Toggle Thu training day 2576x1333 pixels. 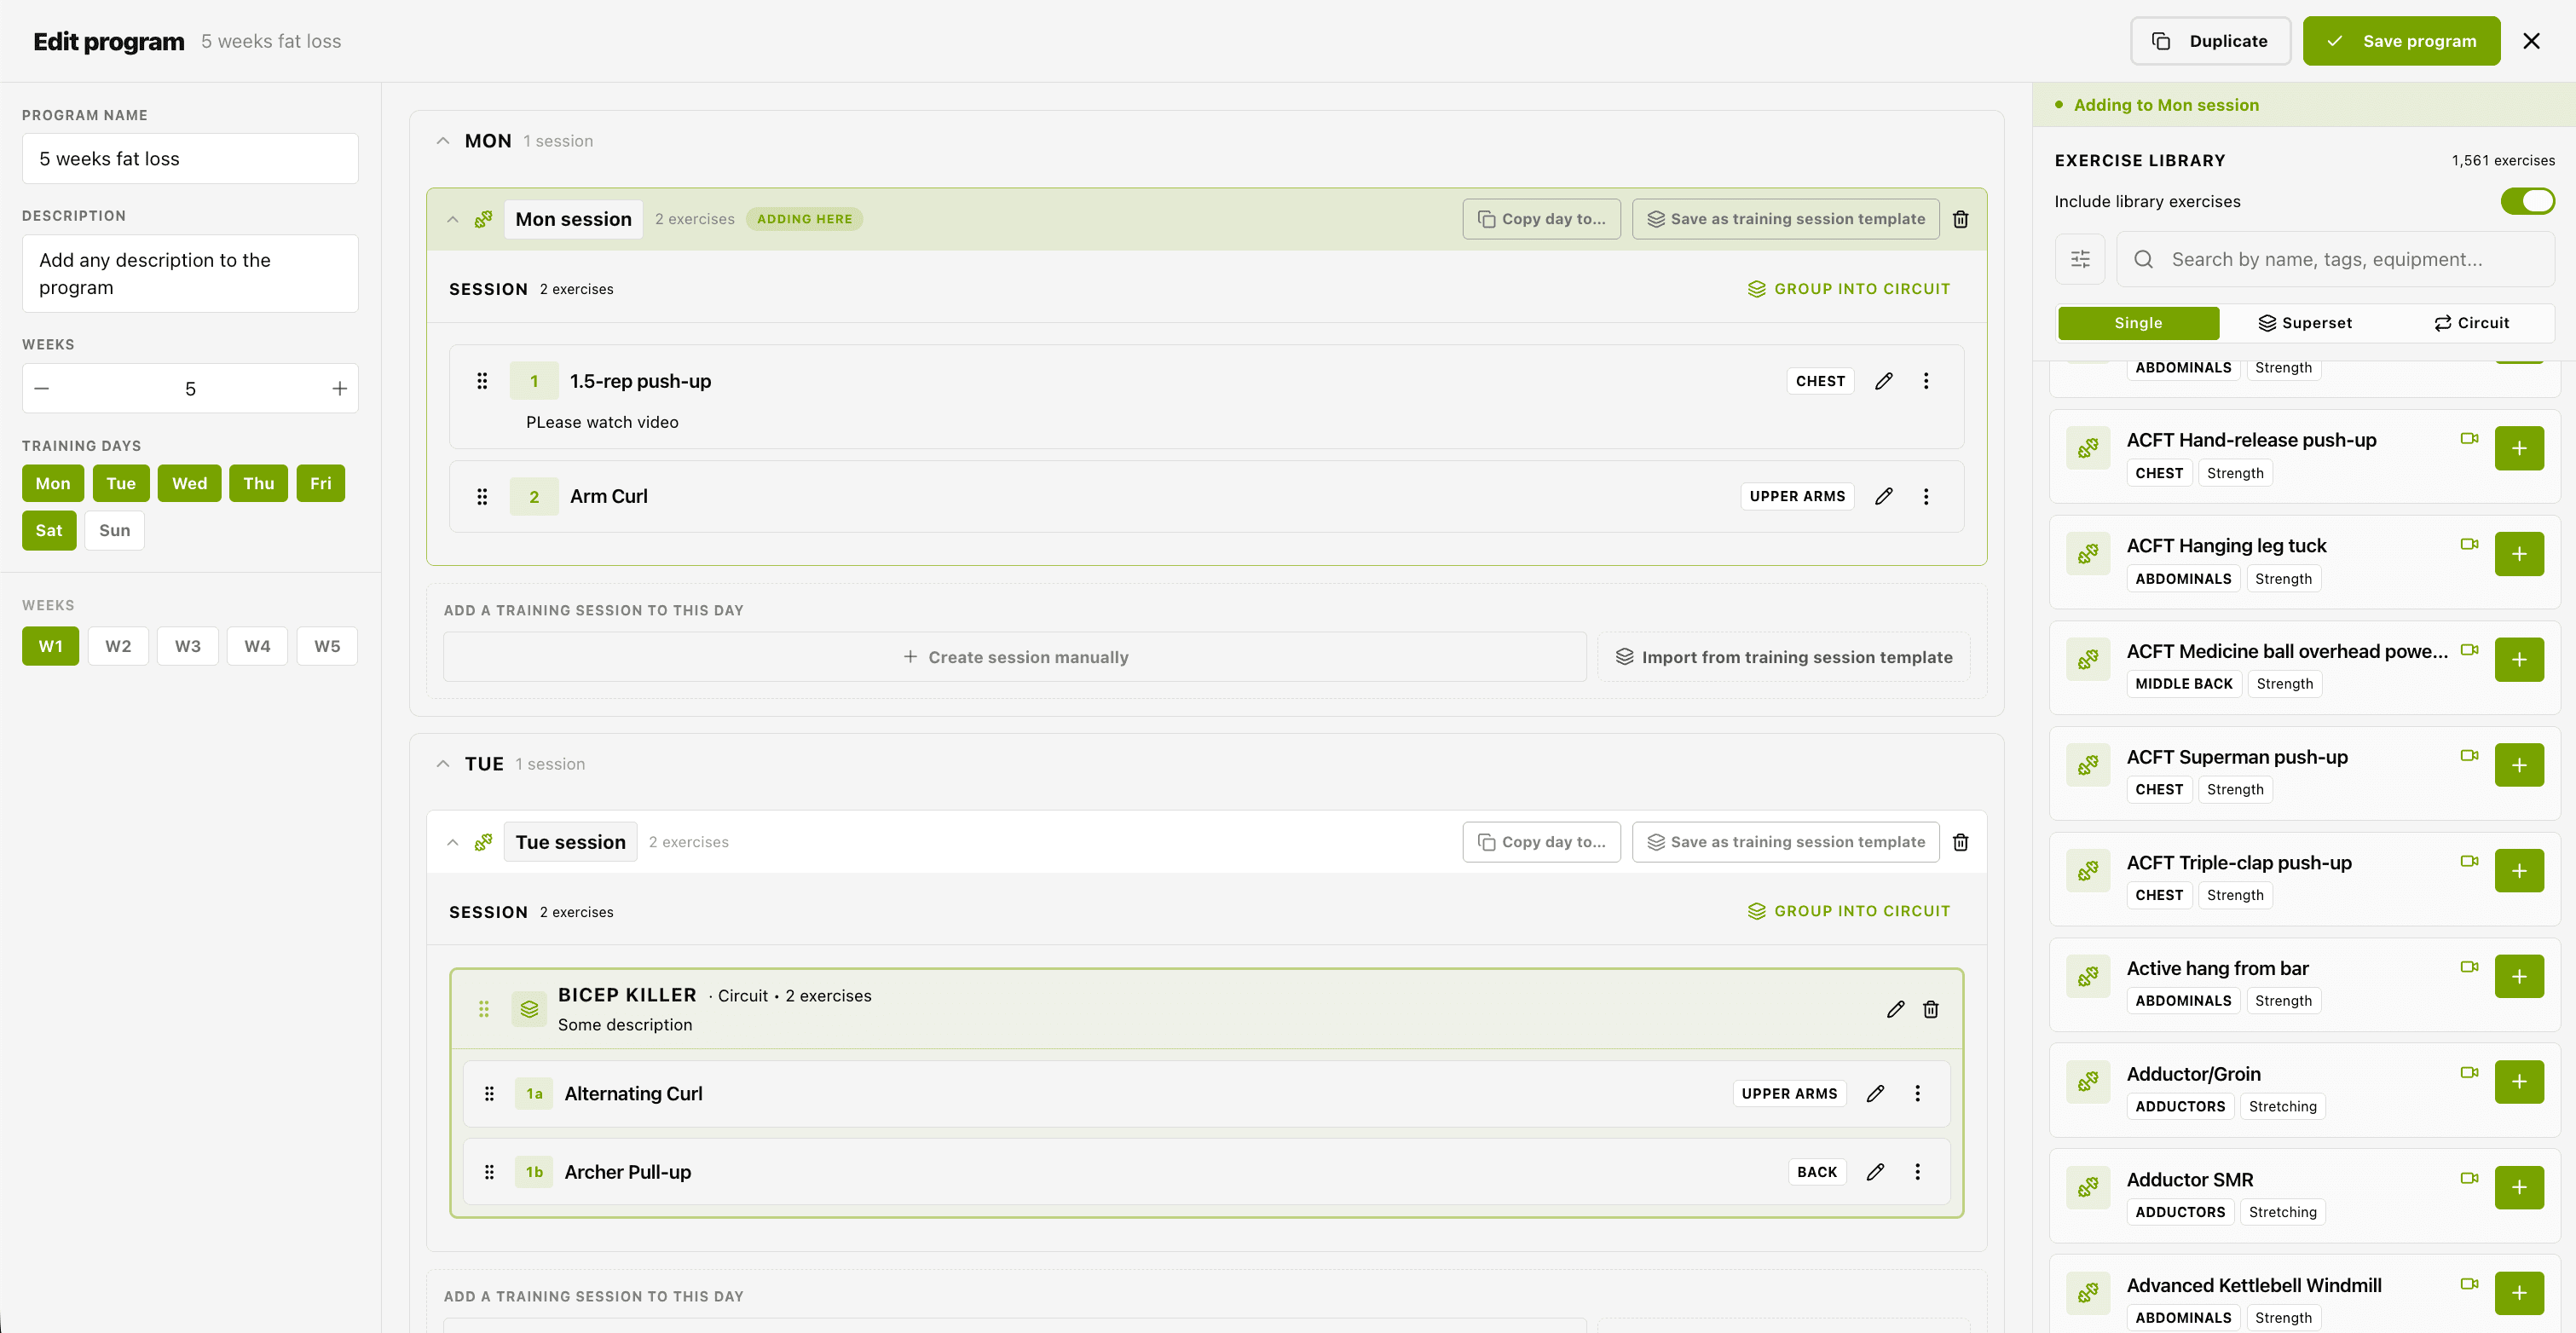click(x=258, y=483)
